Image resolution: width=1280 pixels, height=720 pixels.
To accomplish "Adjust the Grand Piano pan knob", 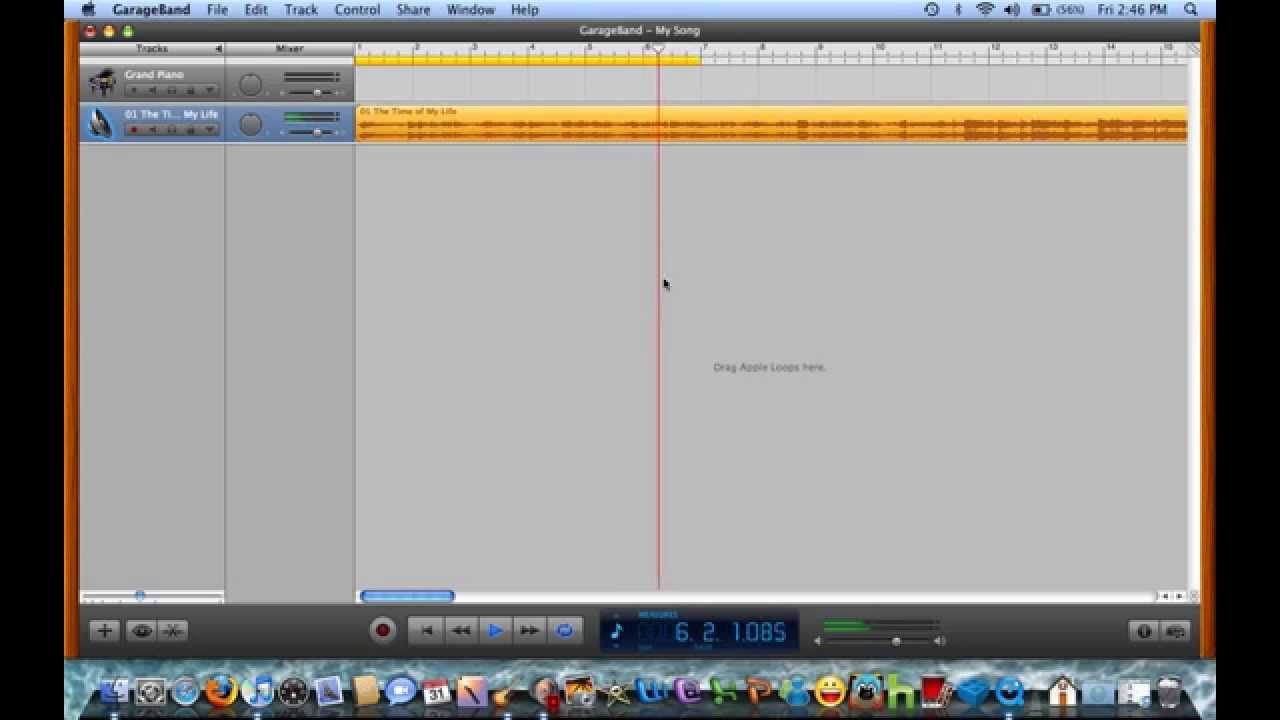I will pos(251,85).
